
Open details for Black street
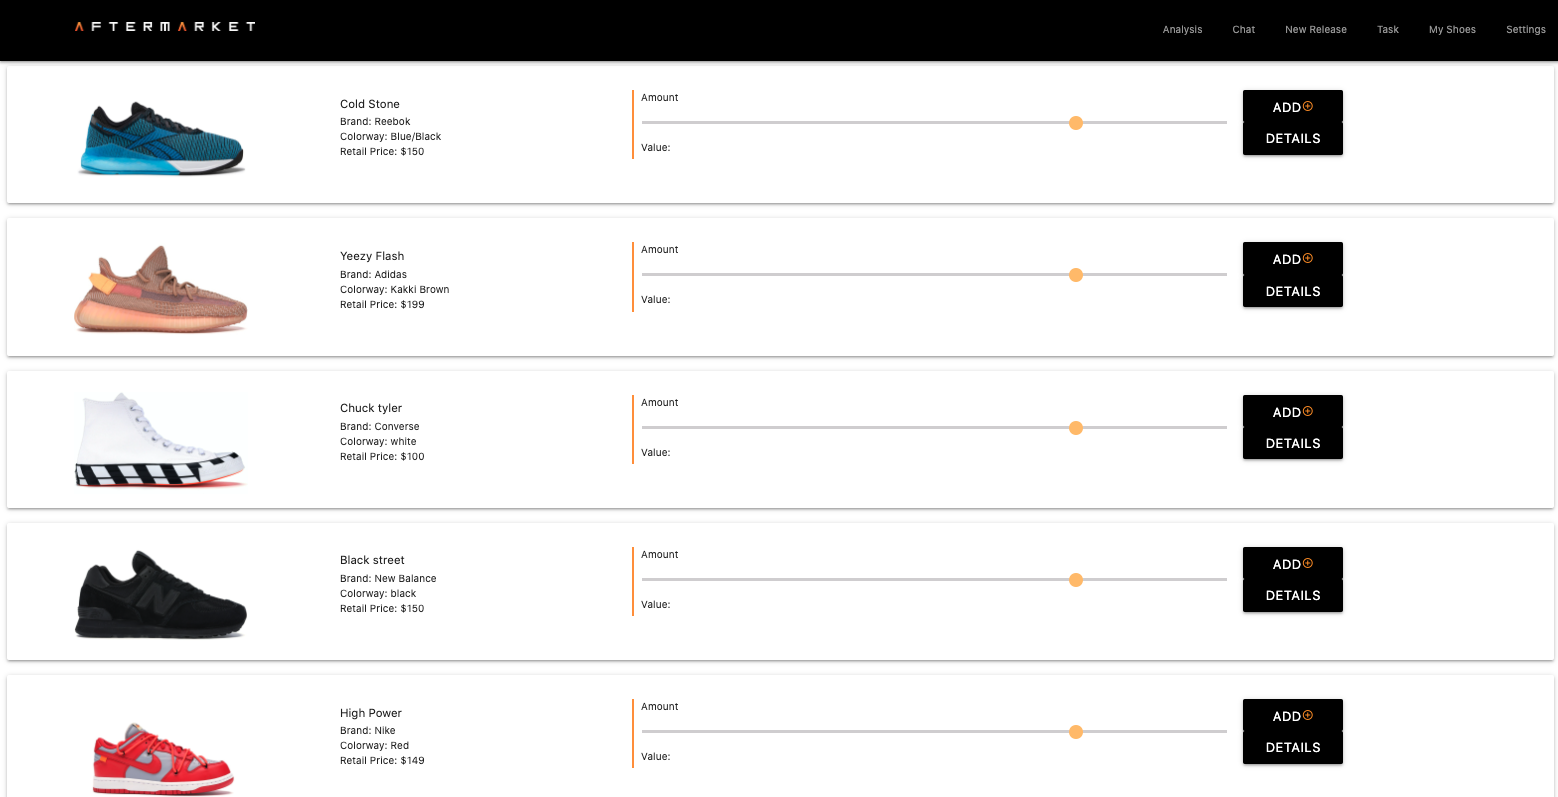tap(1292, 595)
